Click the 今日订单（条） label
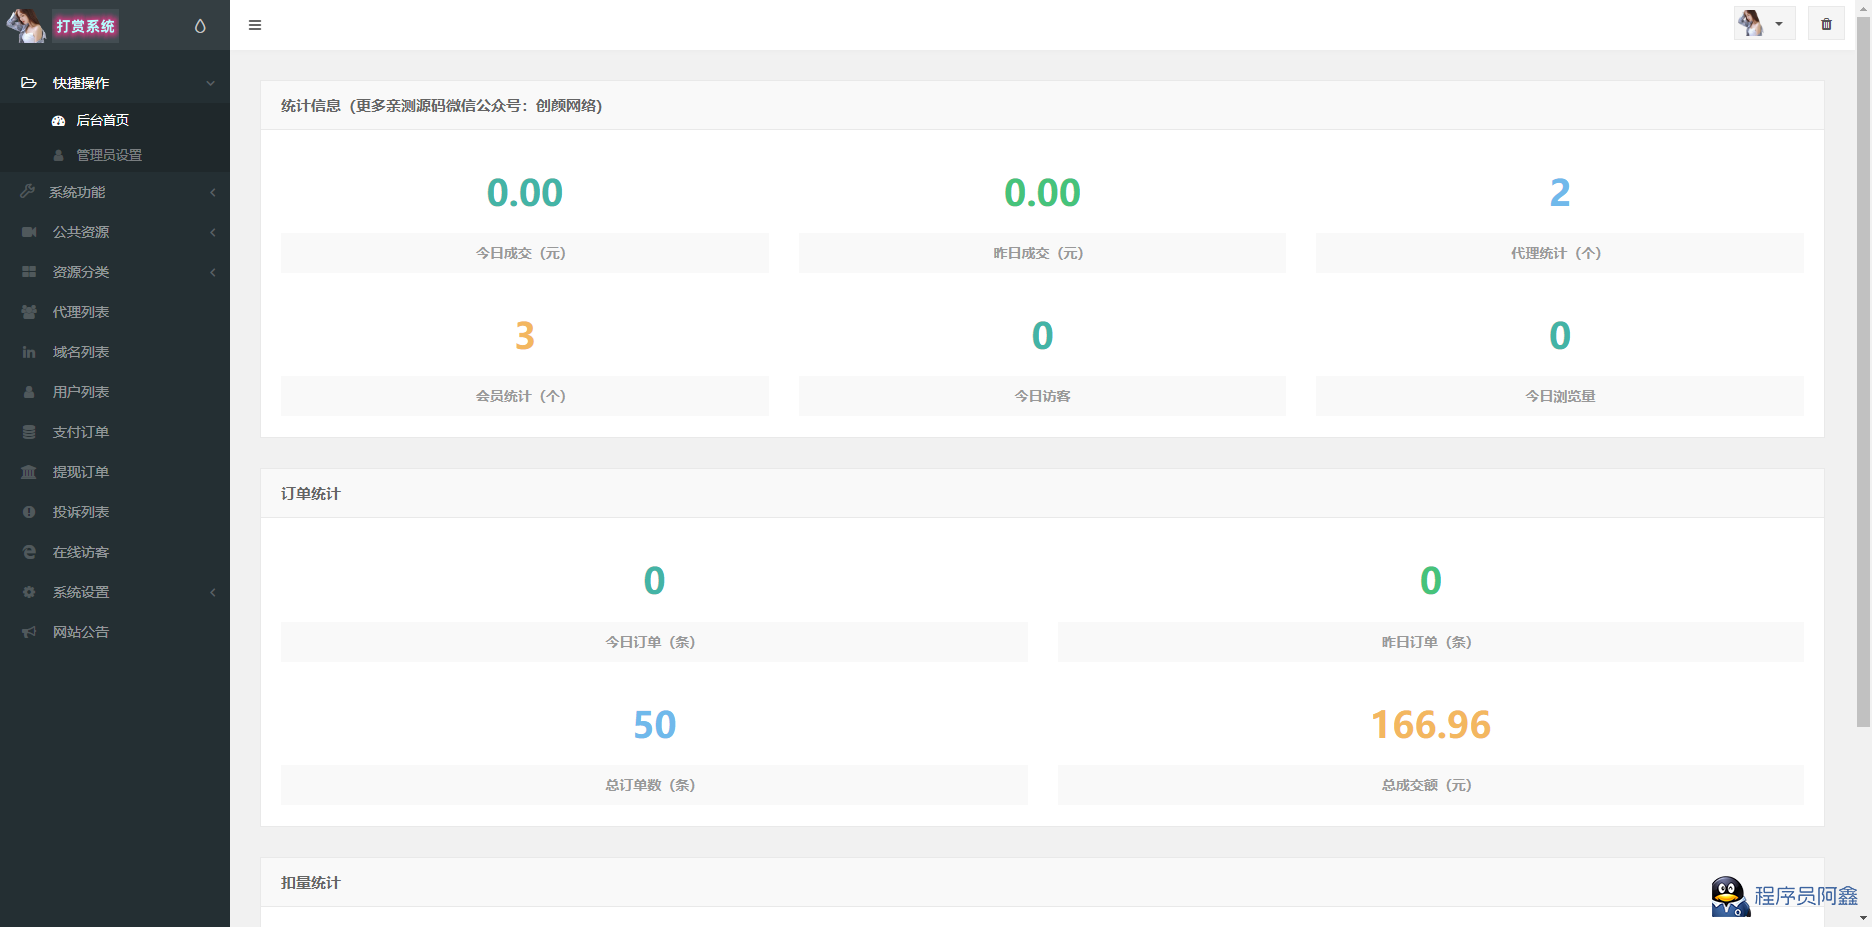1872x927 pixels. click(x=650, y=642)
